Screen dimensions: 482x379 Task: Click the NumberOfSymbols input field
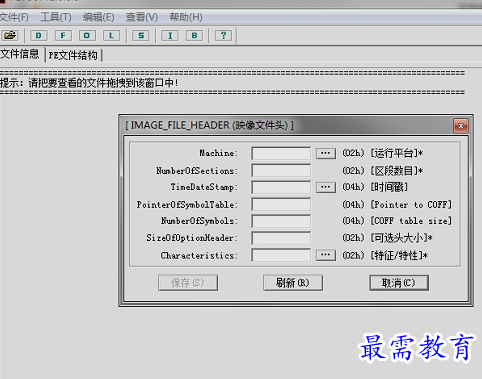tap(281, 221)
